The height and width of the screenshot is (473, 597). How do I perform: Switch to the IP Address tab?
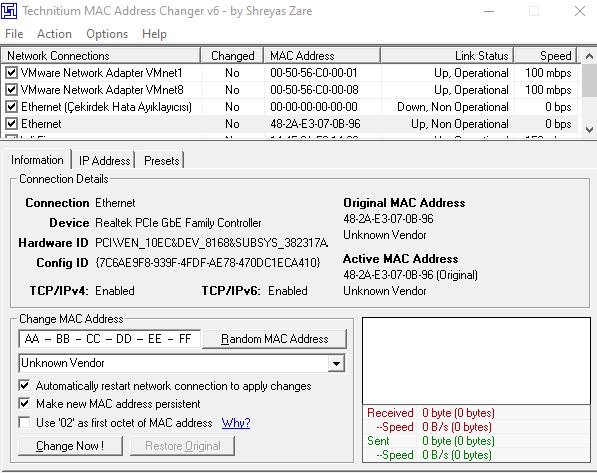point(104,161)
